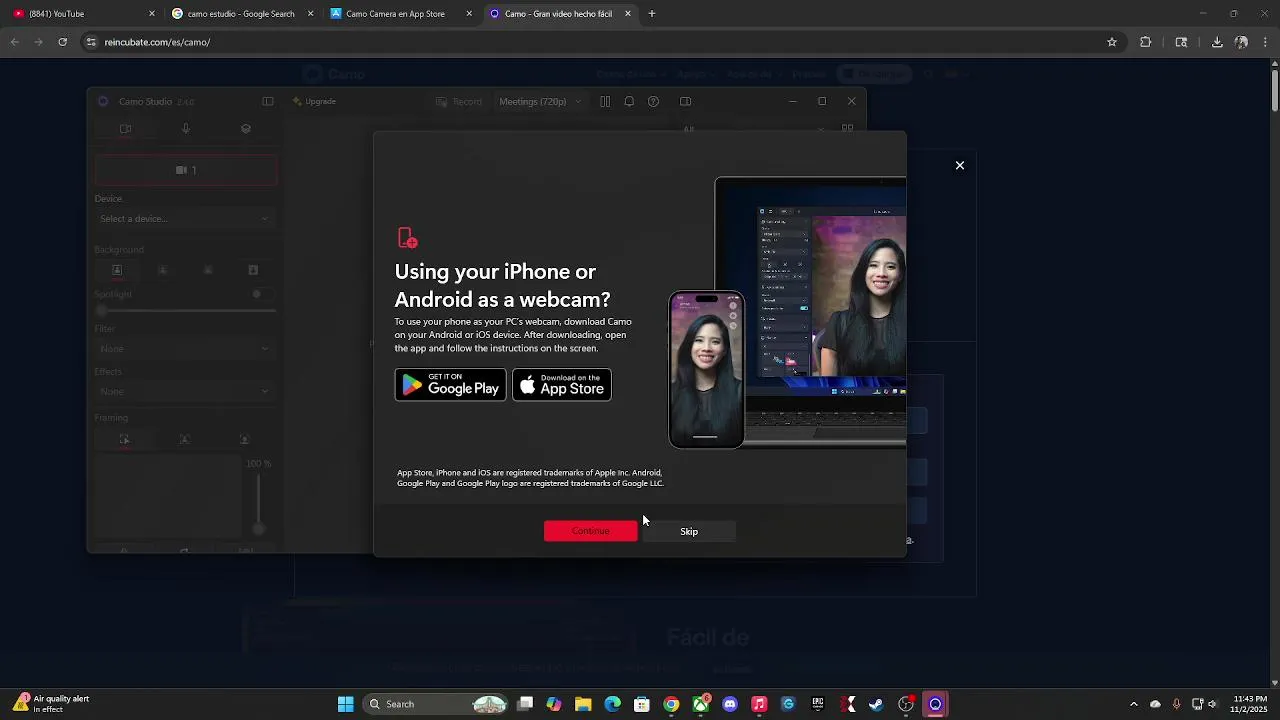Screen dimensions: 1280x720
Task: Open the browser extensions puzzle icon
Action: coord(1146,42)
